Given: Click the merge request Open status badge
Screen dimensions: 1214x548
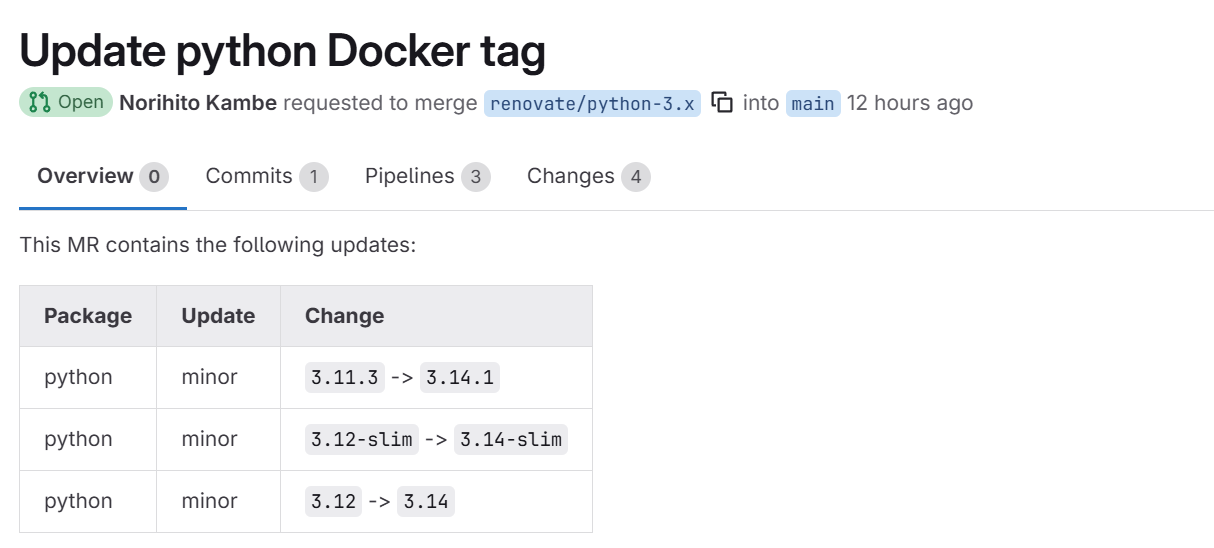Looking at the screenshot, I should [66, 102].
